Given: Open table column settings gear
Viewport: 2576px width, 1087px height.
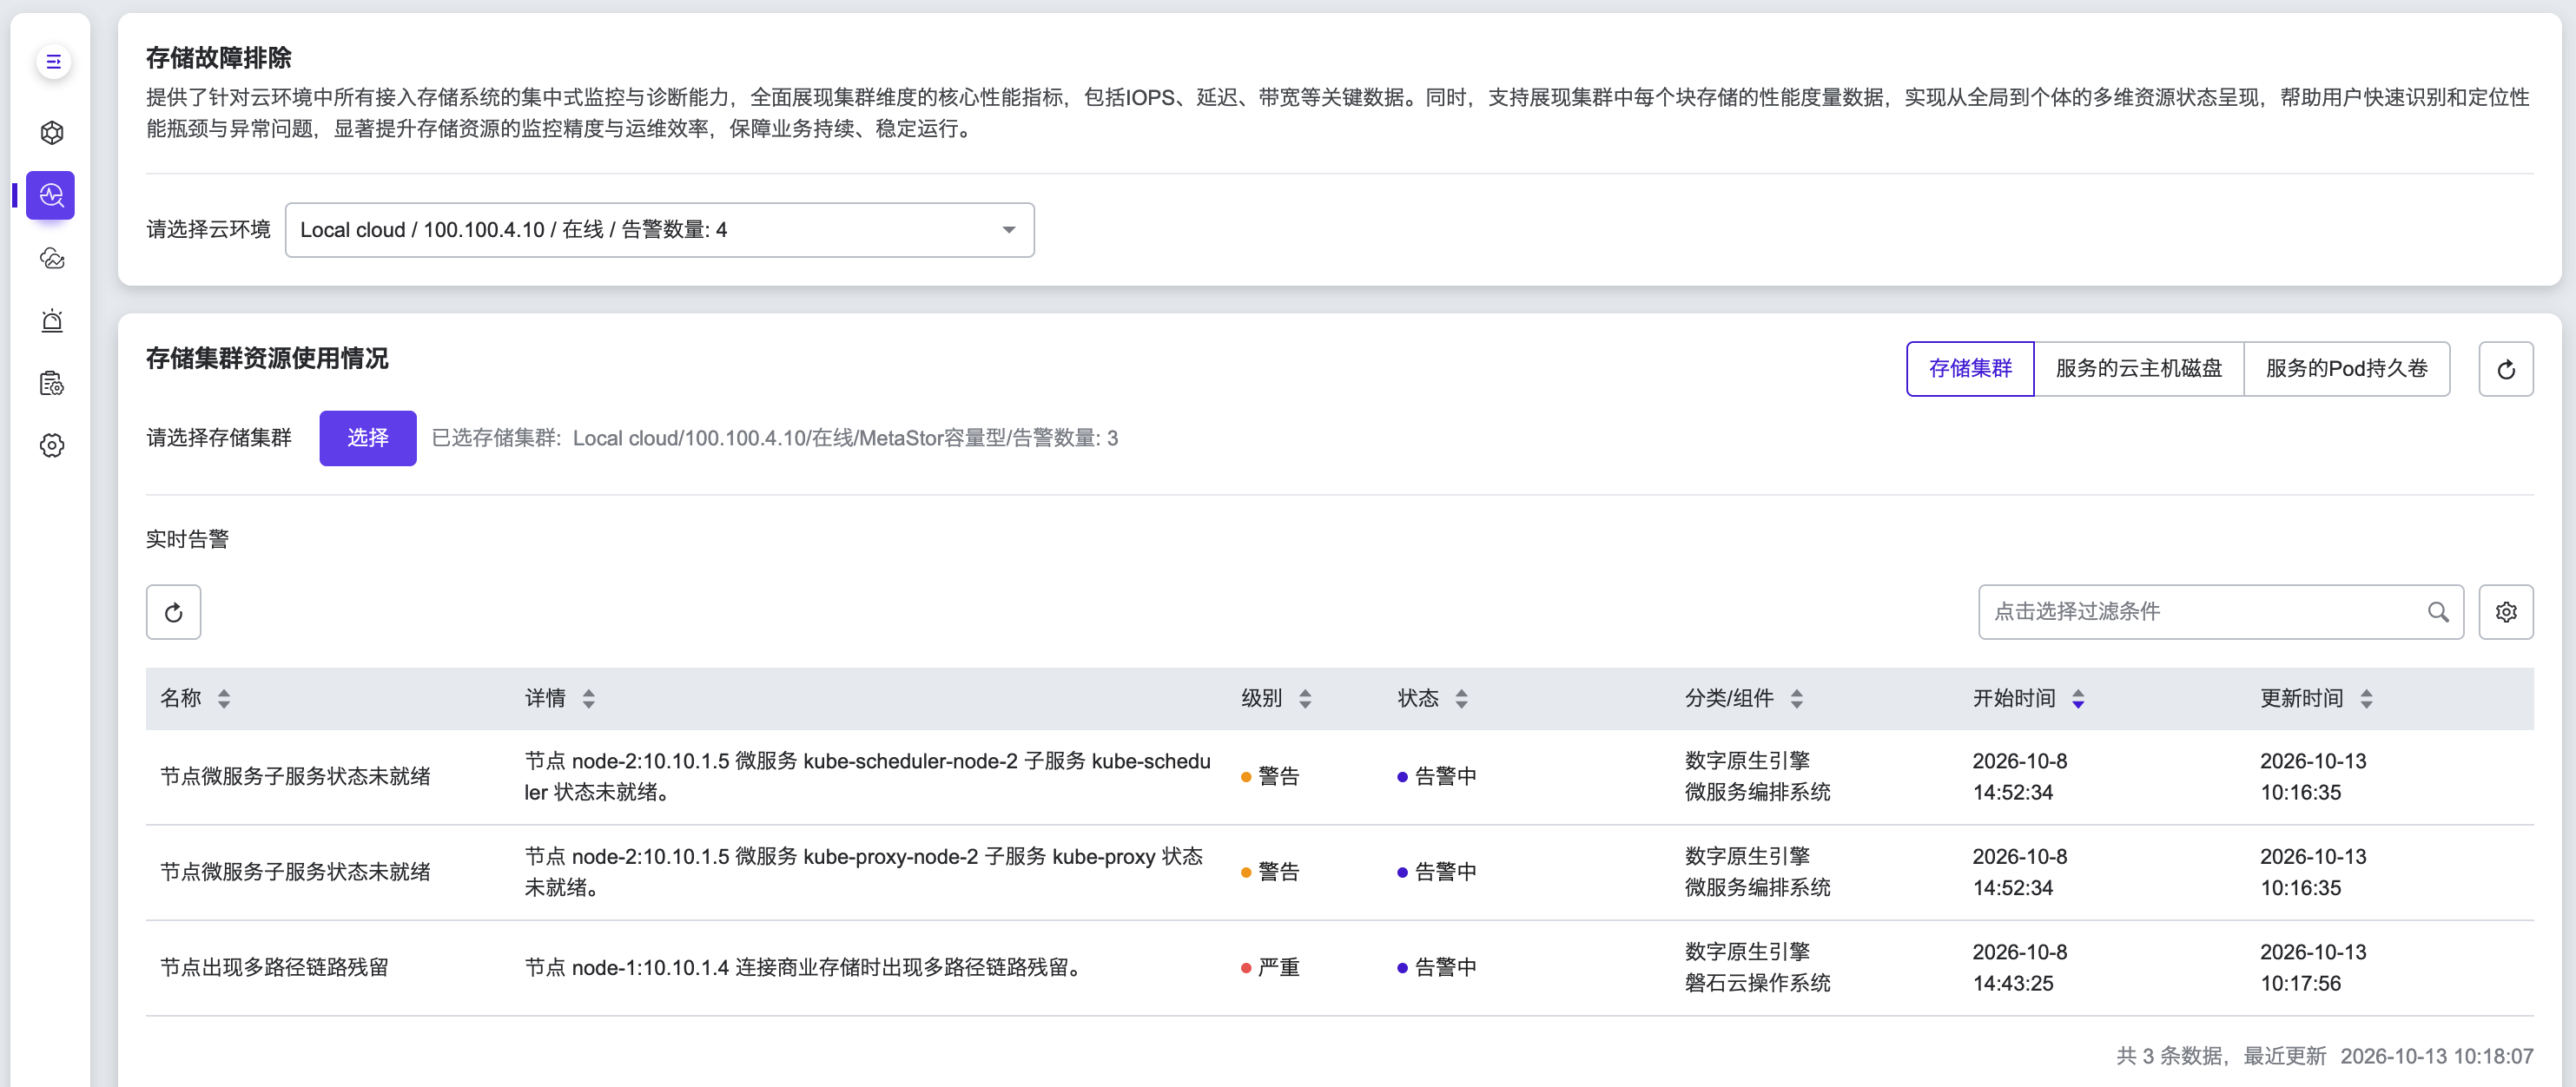Looking at the screenshot, I should click(2505, 612).
